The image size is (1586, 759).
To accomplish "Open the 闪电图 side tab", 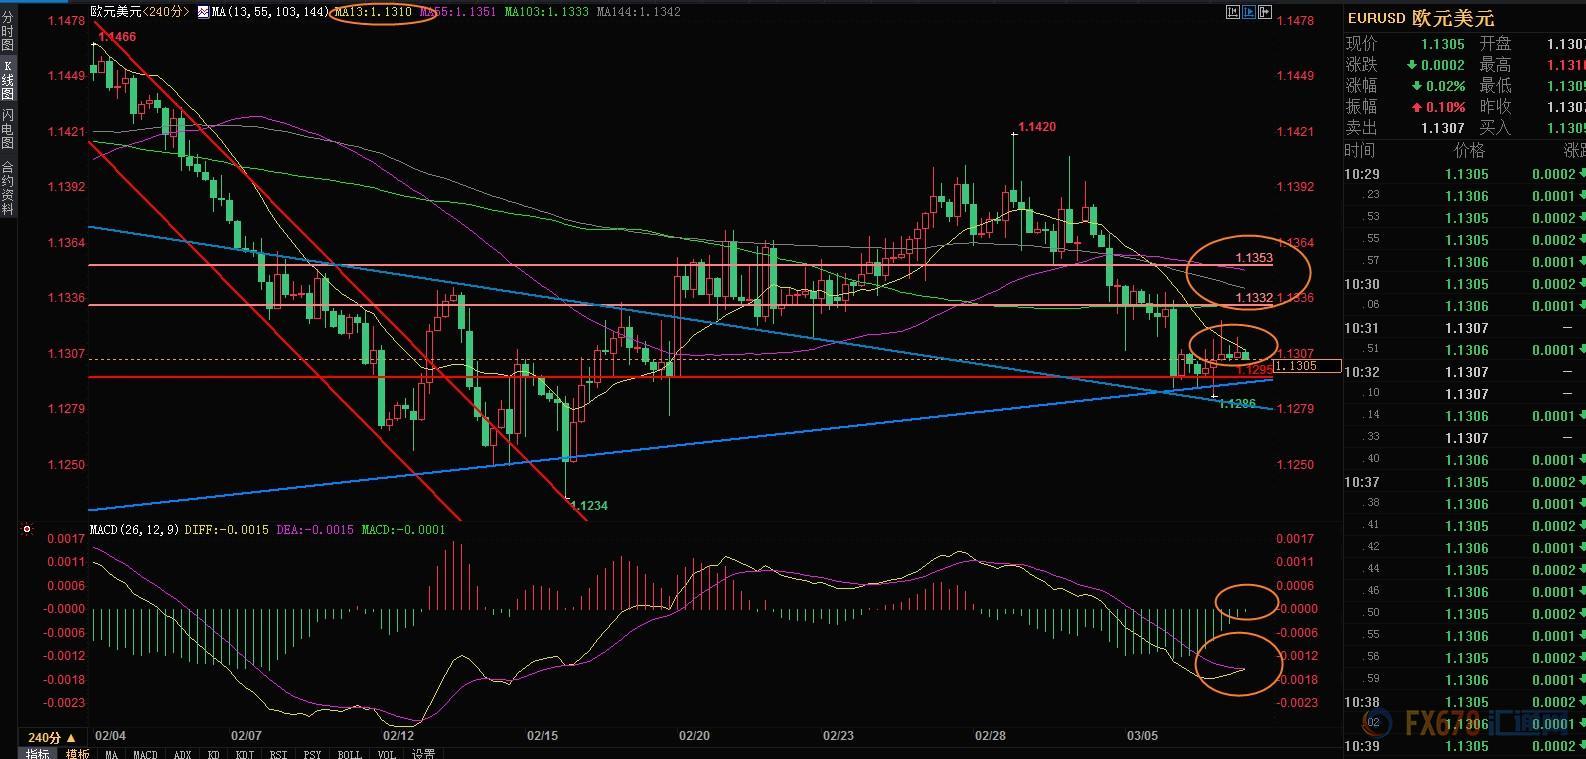I will coord(8,129).
